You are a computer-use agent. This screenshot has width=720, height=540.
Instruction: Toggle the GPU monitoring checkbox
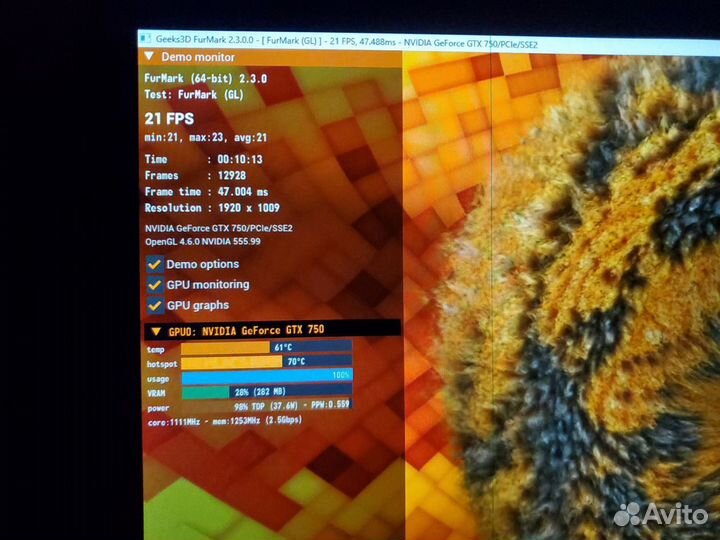coord(155,285)
